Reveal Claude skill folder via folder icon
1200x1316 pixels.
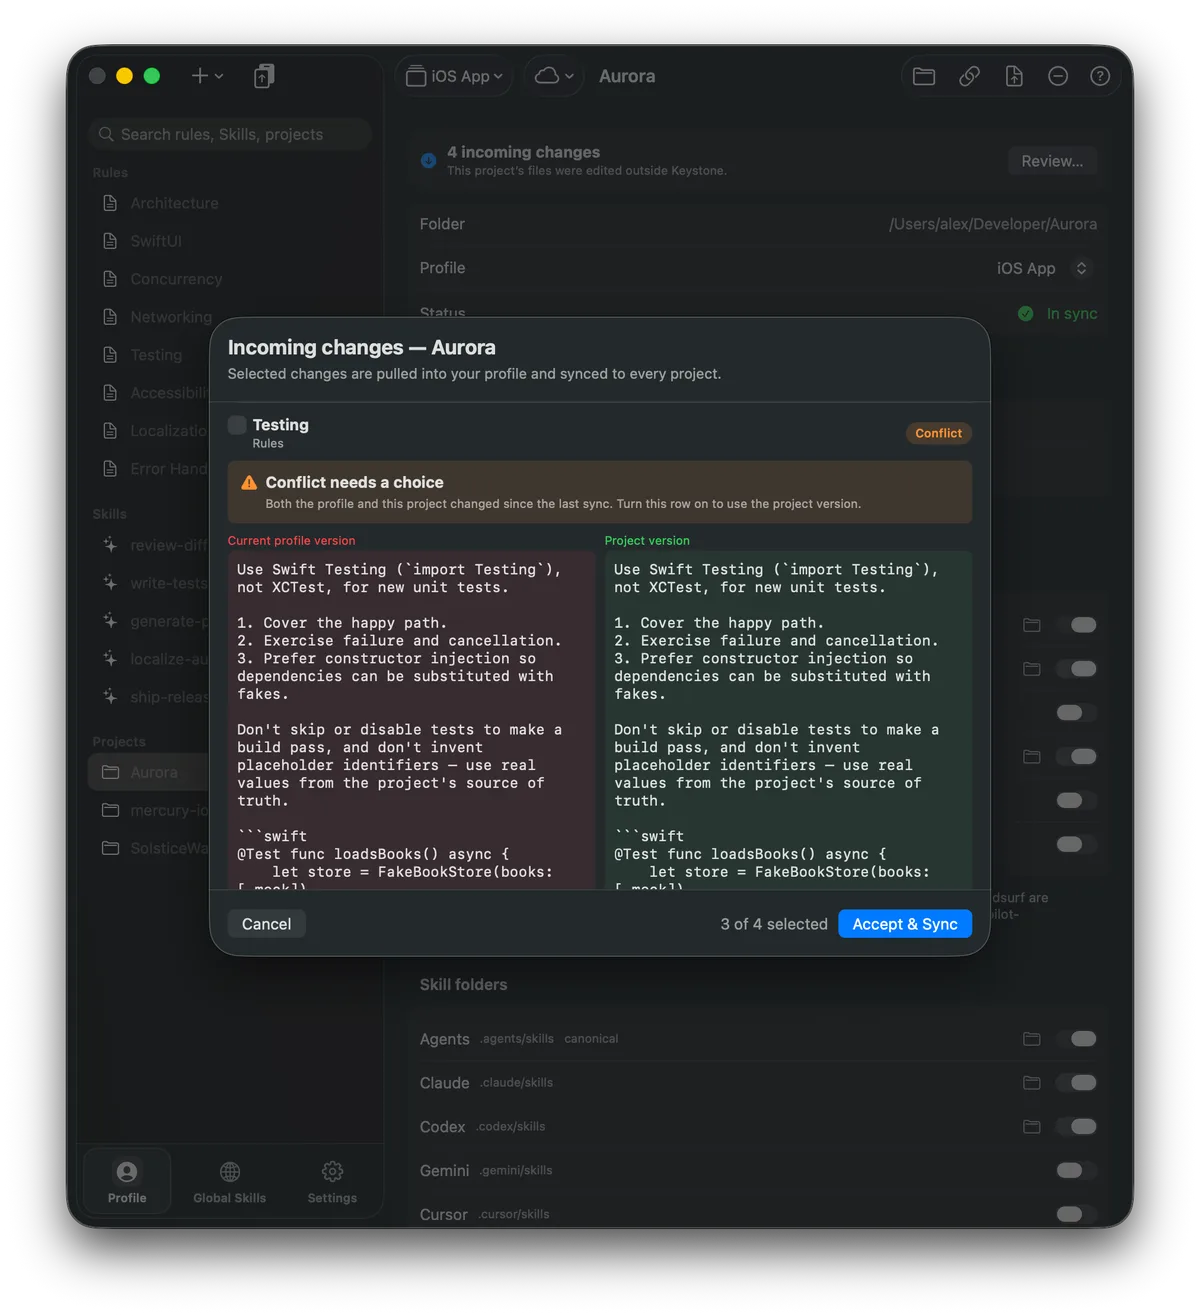click(x=1032, y=1083)
